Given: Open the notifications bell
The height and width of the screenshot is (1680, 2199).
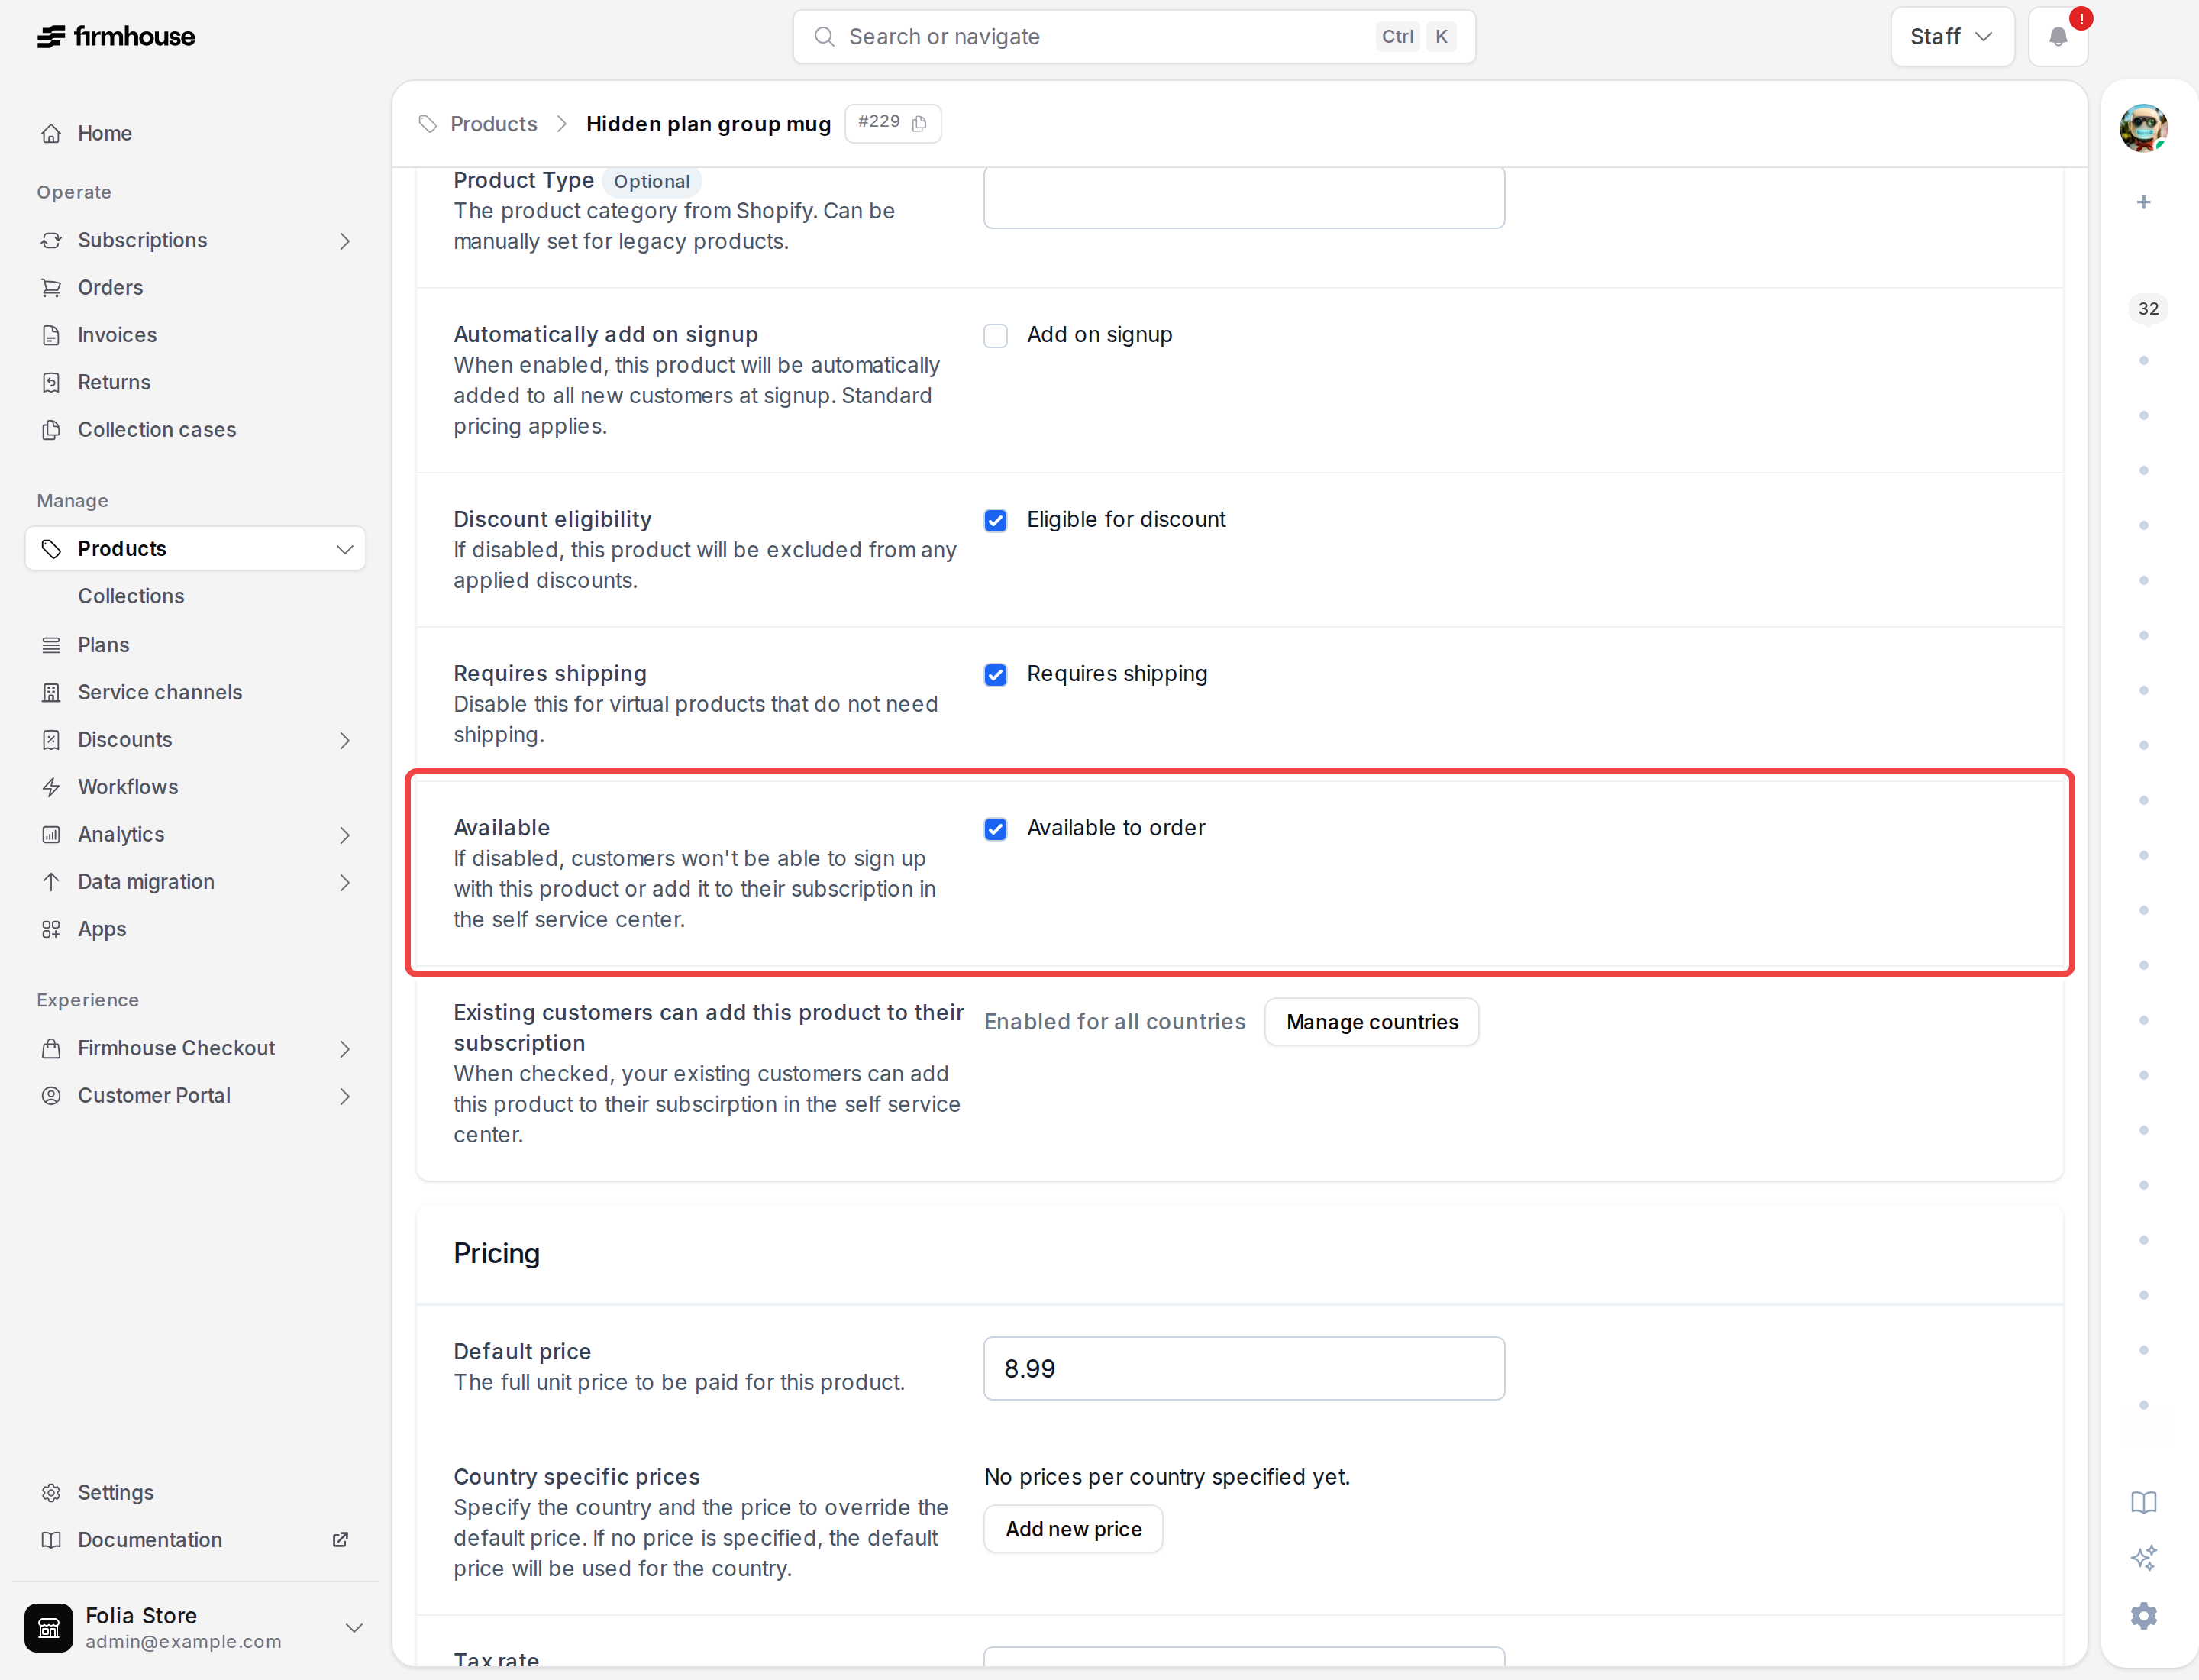Looking at the screenshot, I should (x=2057, y=37).
